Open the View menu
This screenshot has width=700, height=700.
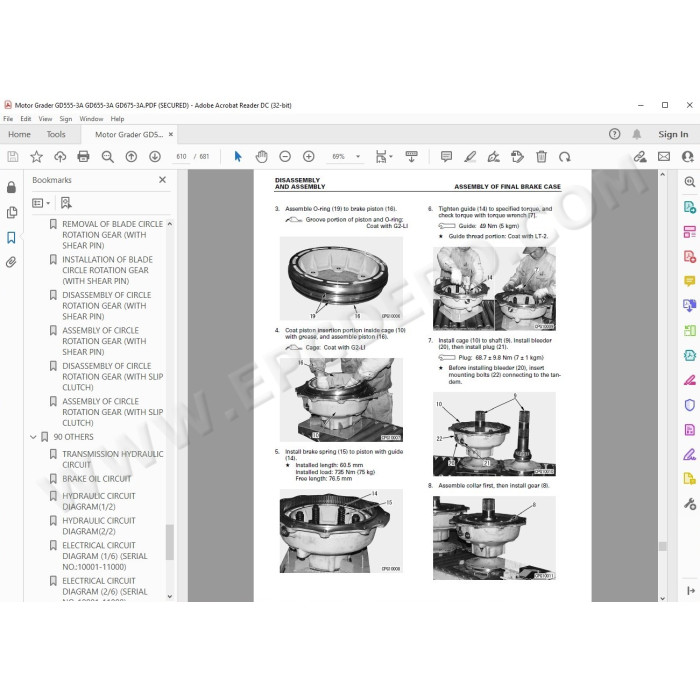45,119
